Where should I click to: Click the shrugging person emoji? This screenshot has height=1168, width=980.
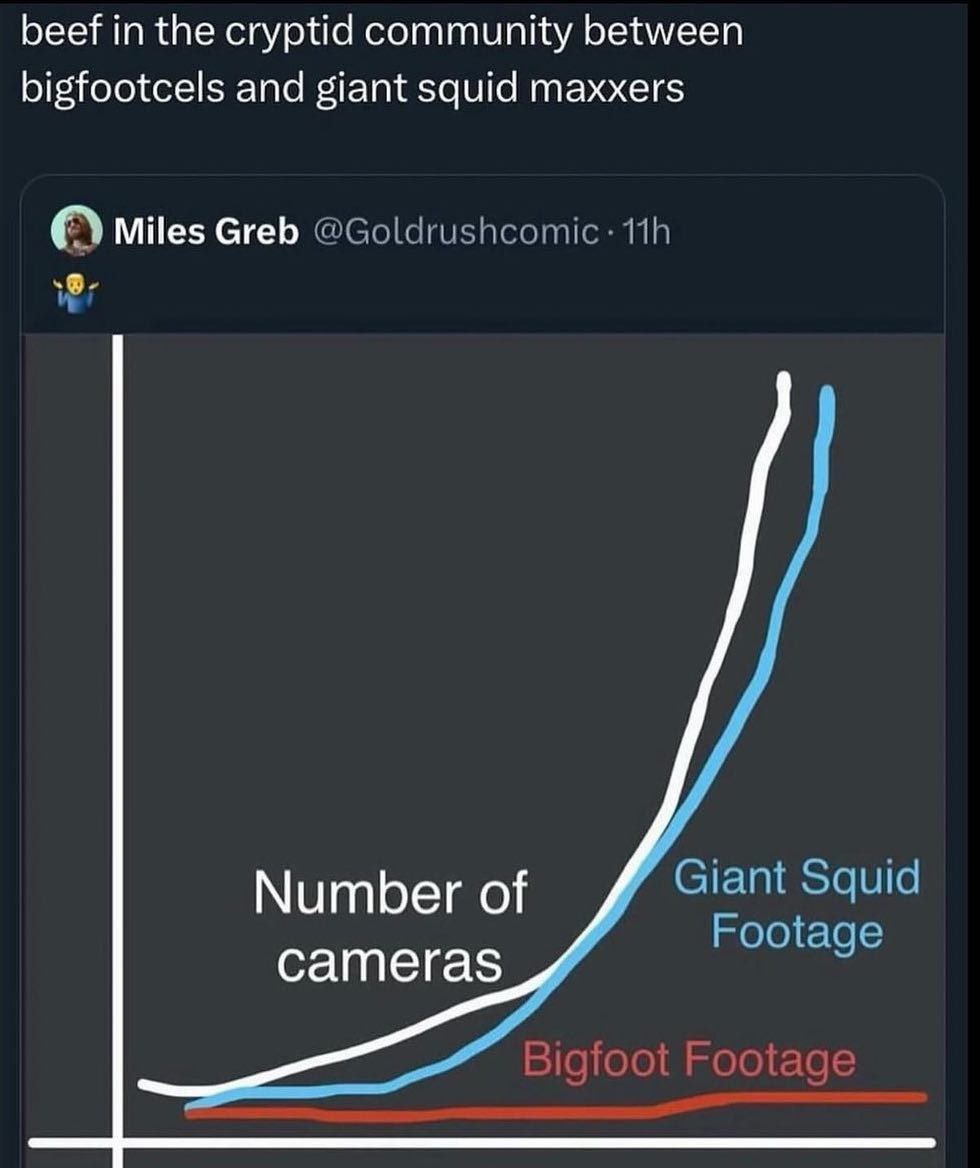tap(75, 293)
